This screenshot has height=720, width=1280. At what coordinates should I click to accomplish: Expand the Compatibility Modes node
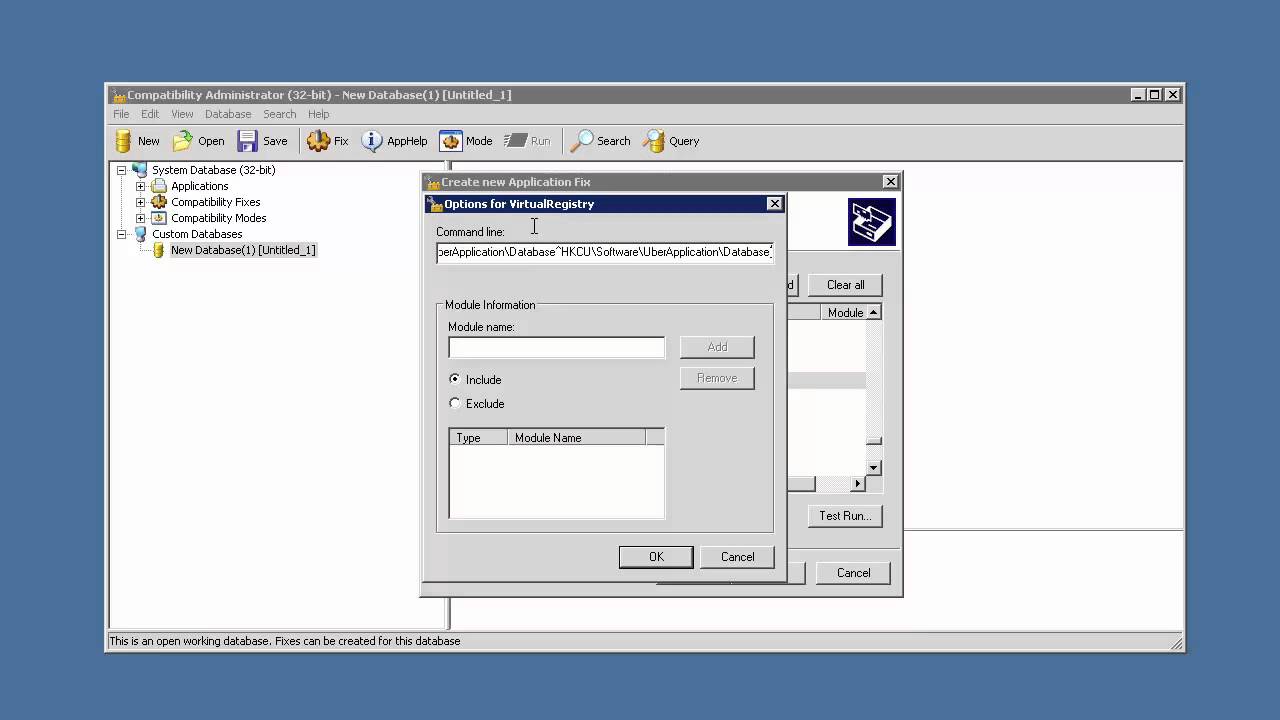tap(141, 218)
